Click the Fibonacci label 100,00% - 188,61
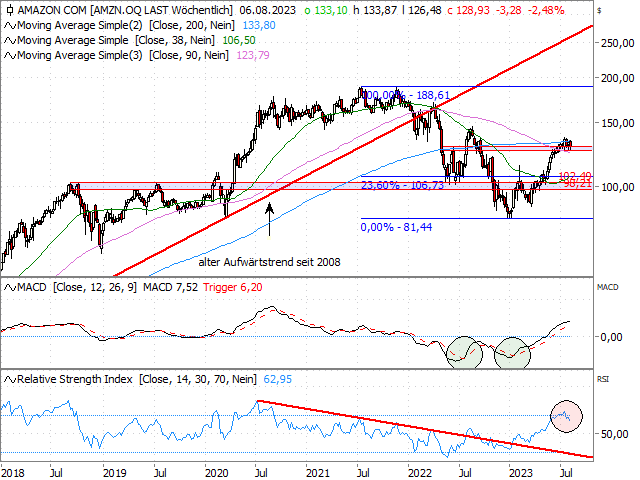The image size is (640, 480). (x=406, y=96)
